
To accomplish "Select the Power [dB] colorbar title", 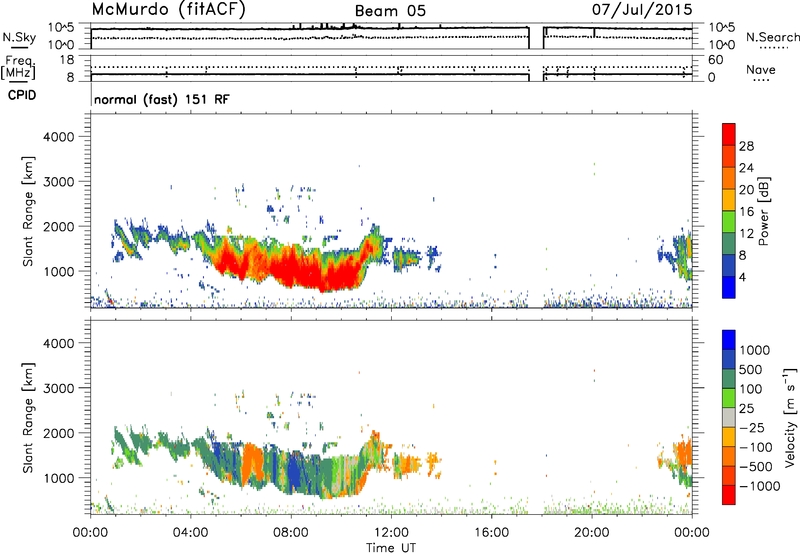I will (764, 211).
